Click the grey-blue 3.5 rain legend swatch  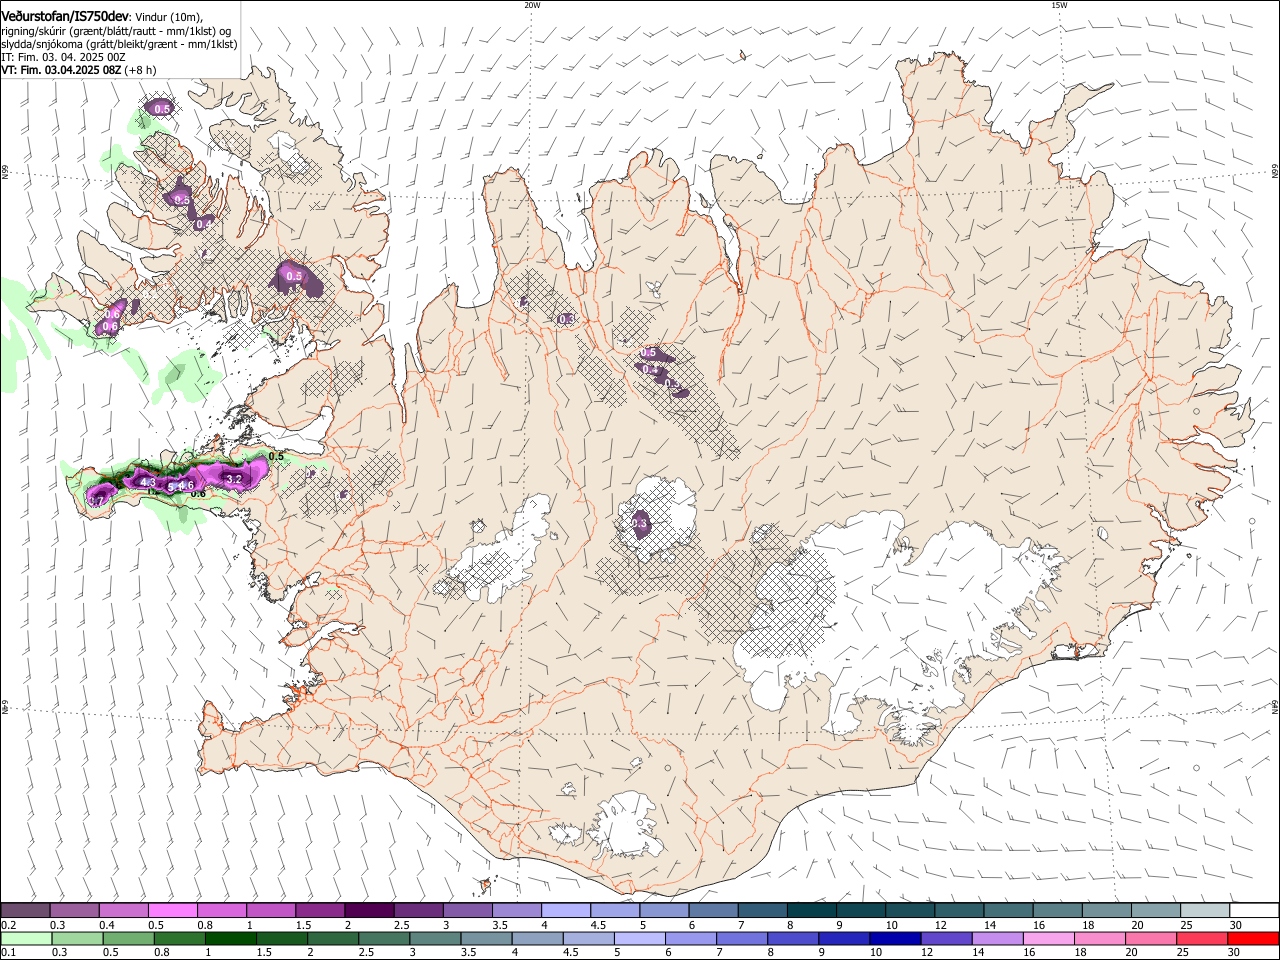[x=487, y=938]
